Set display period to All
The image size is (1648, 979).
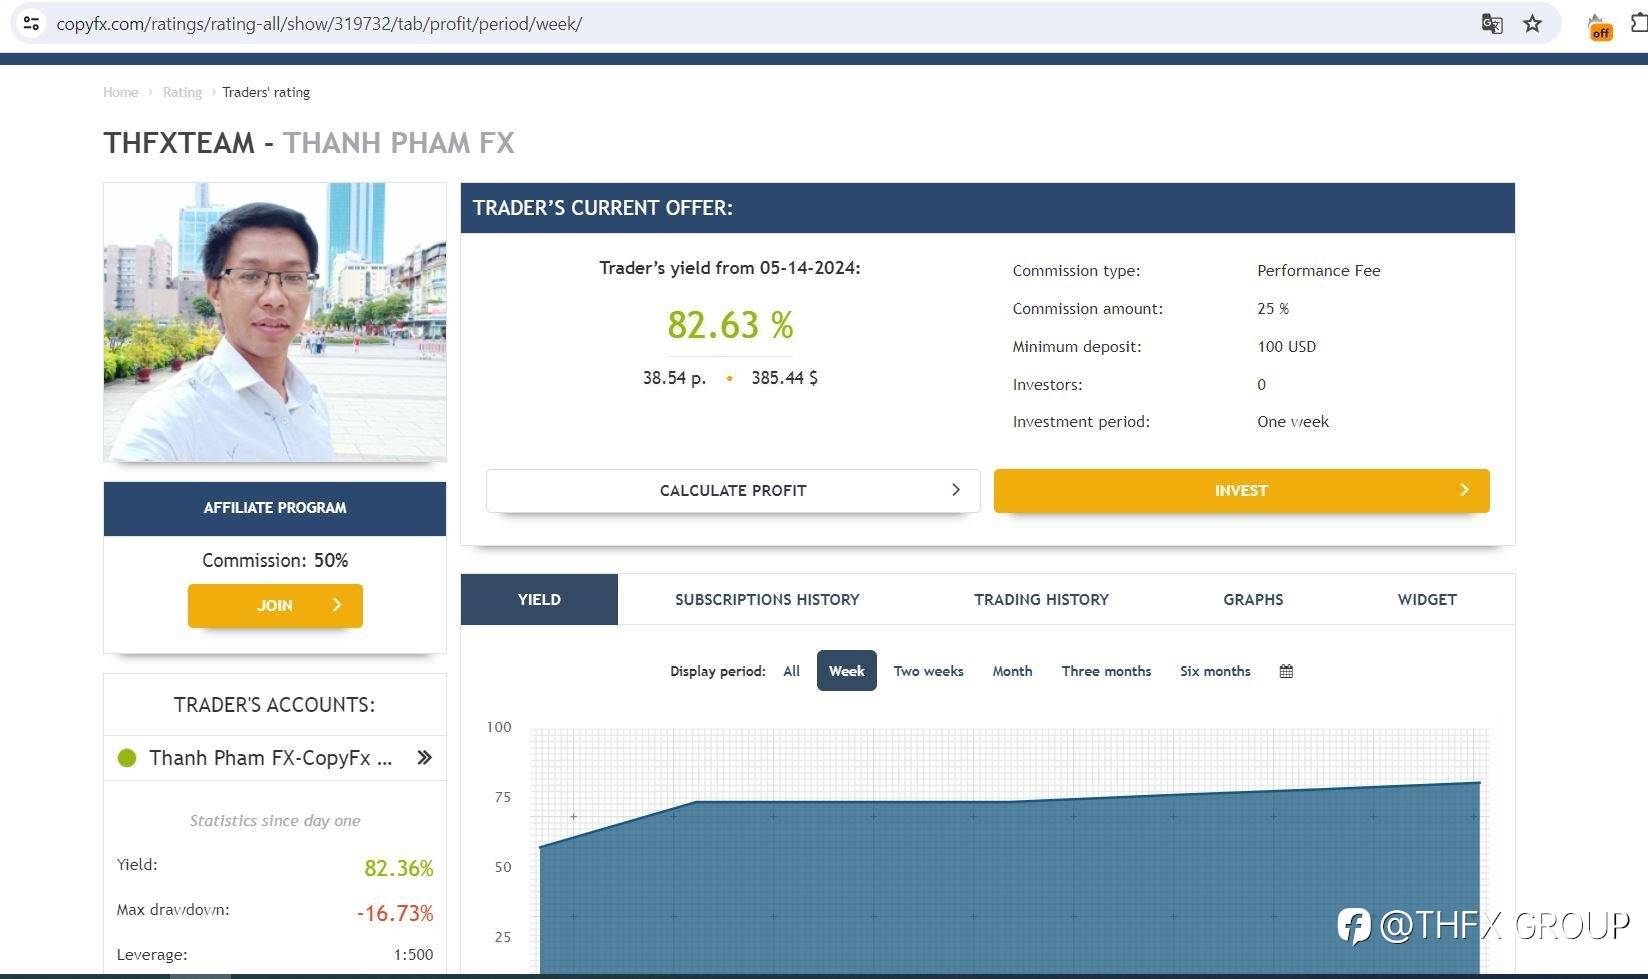[x=791, y=671]
